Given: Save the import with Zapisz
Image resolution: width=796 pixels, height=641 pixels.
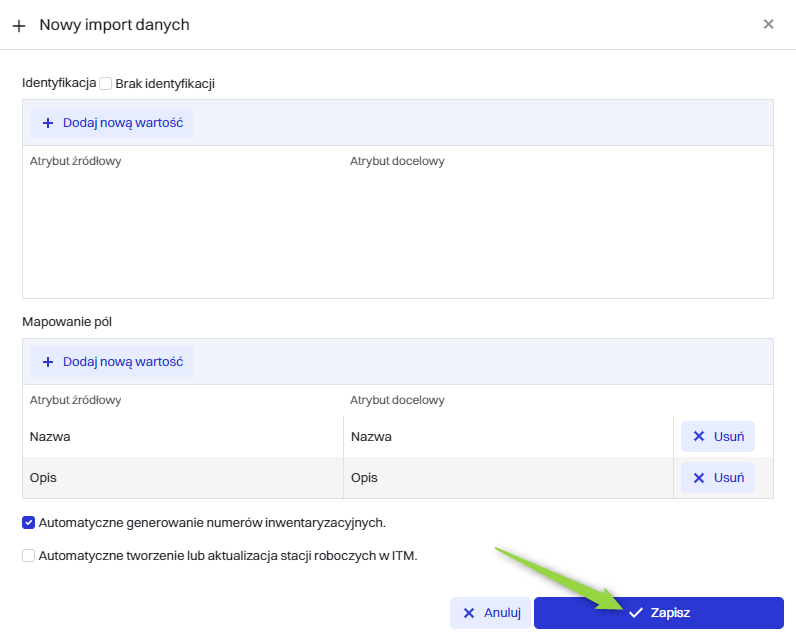Looking at the screenshot, I should coord(658,613).
